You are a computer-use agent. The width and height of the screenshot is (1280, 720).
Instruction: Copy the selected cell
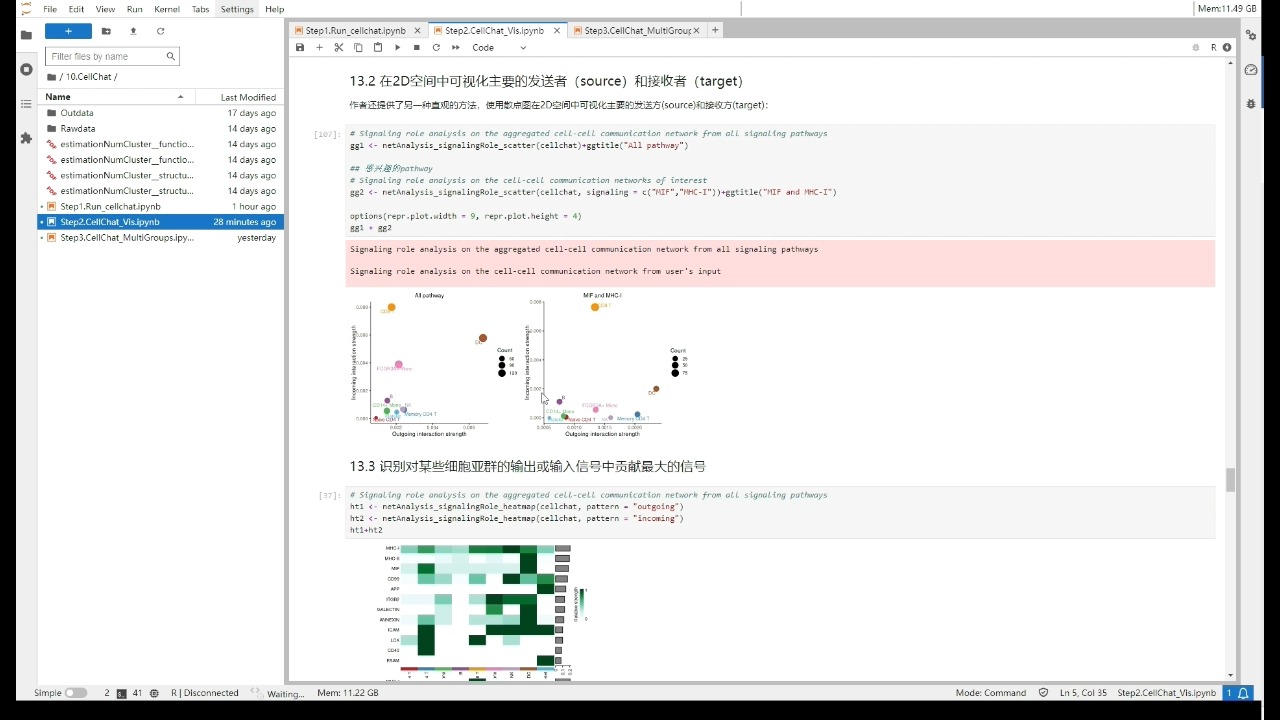[358, 47]
